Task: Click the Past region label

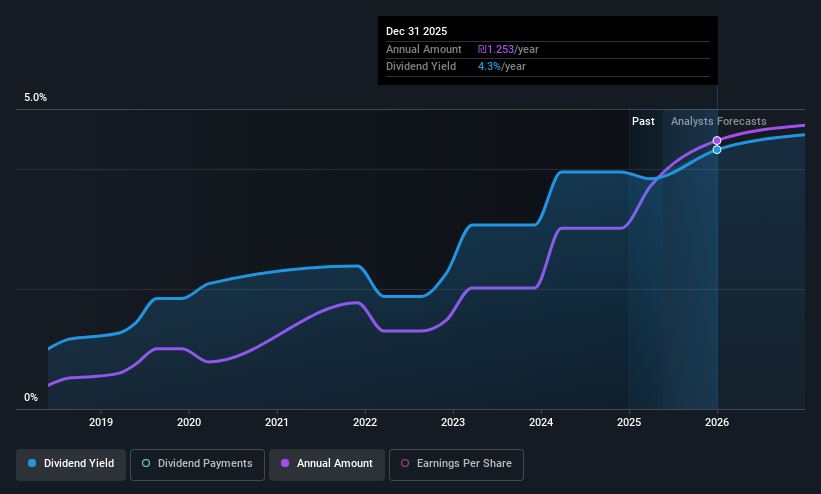Action: 643,122
